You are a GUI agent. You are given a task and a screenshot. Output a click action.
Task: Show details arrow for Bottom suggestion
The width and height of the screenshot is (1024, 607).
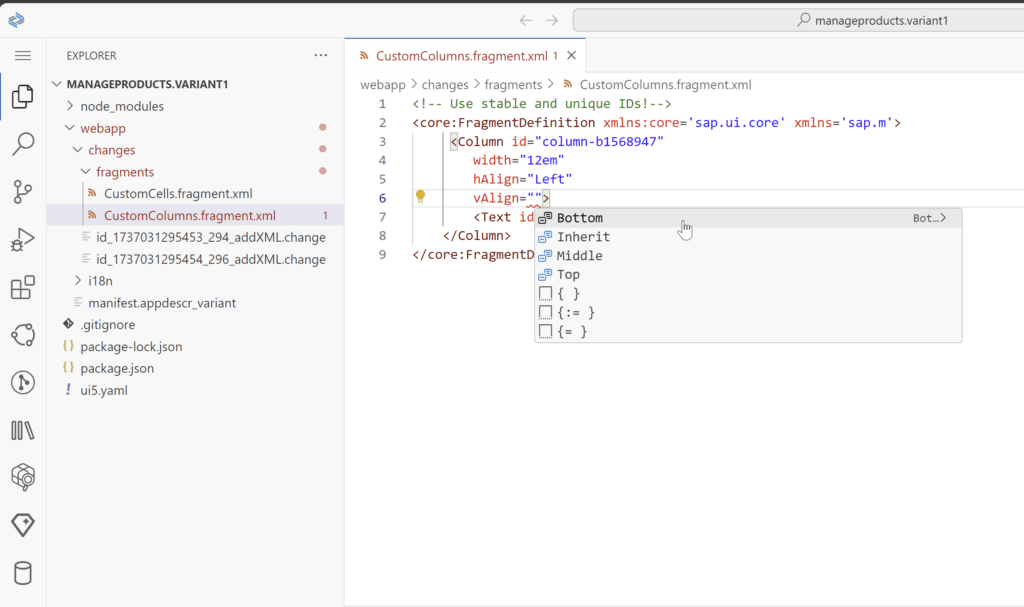(942, 218)
